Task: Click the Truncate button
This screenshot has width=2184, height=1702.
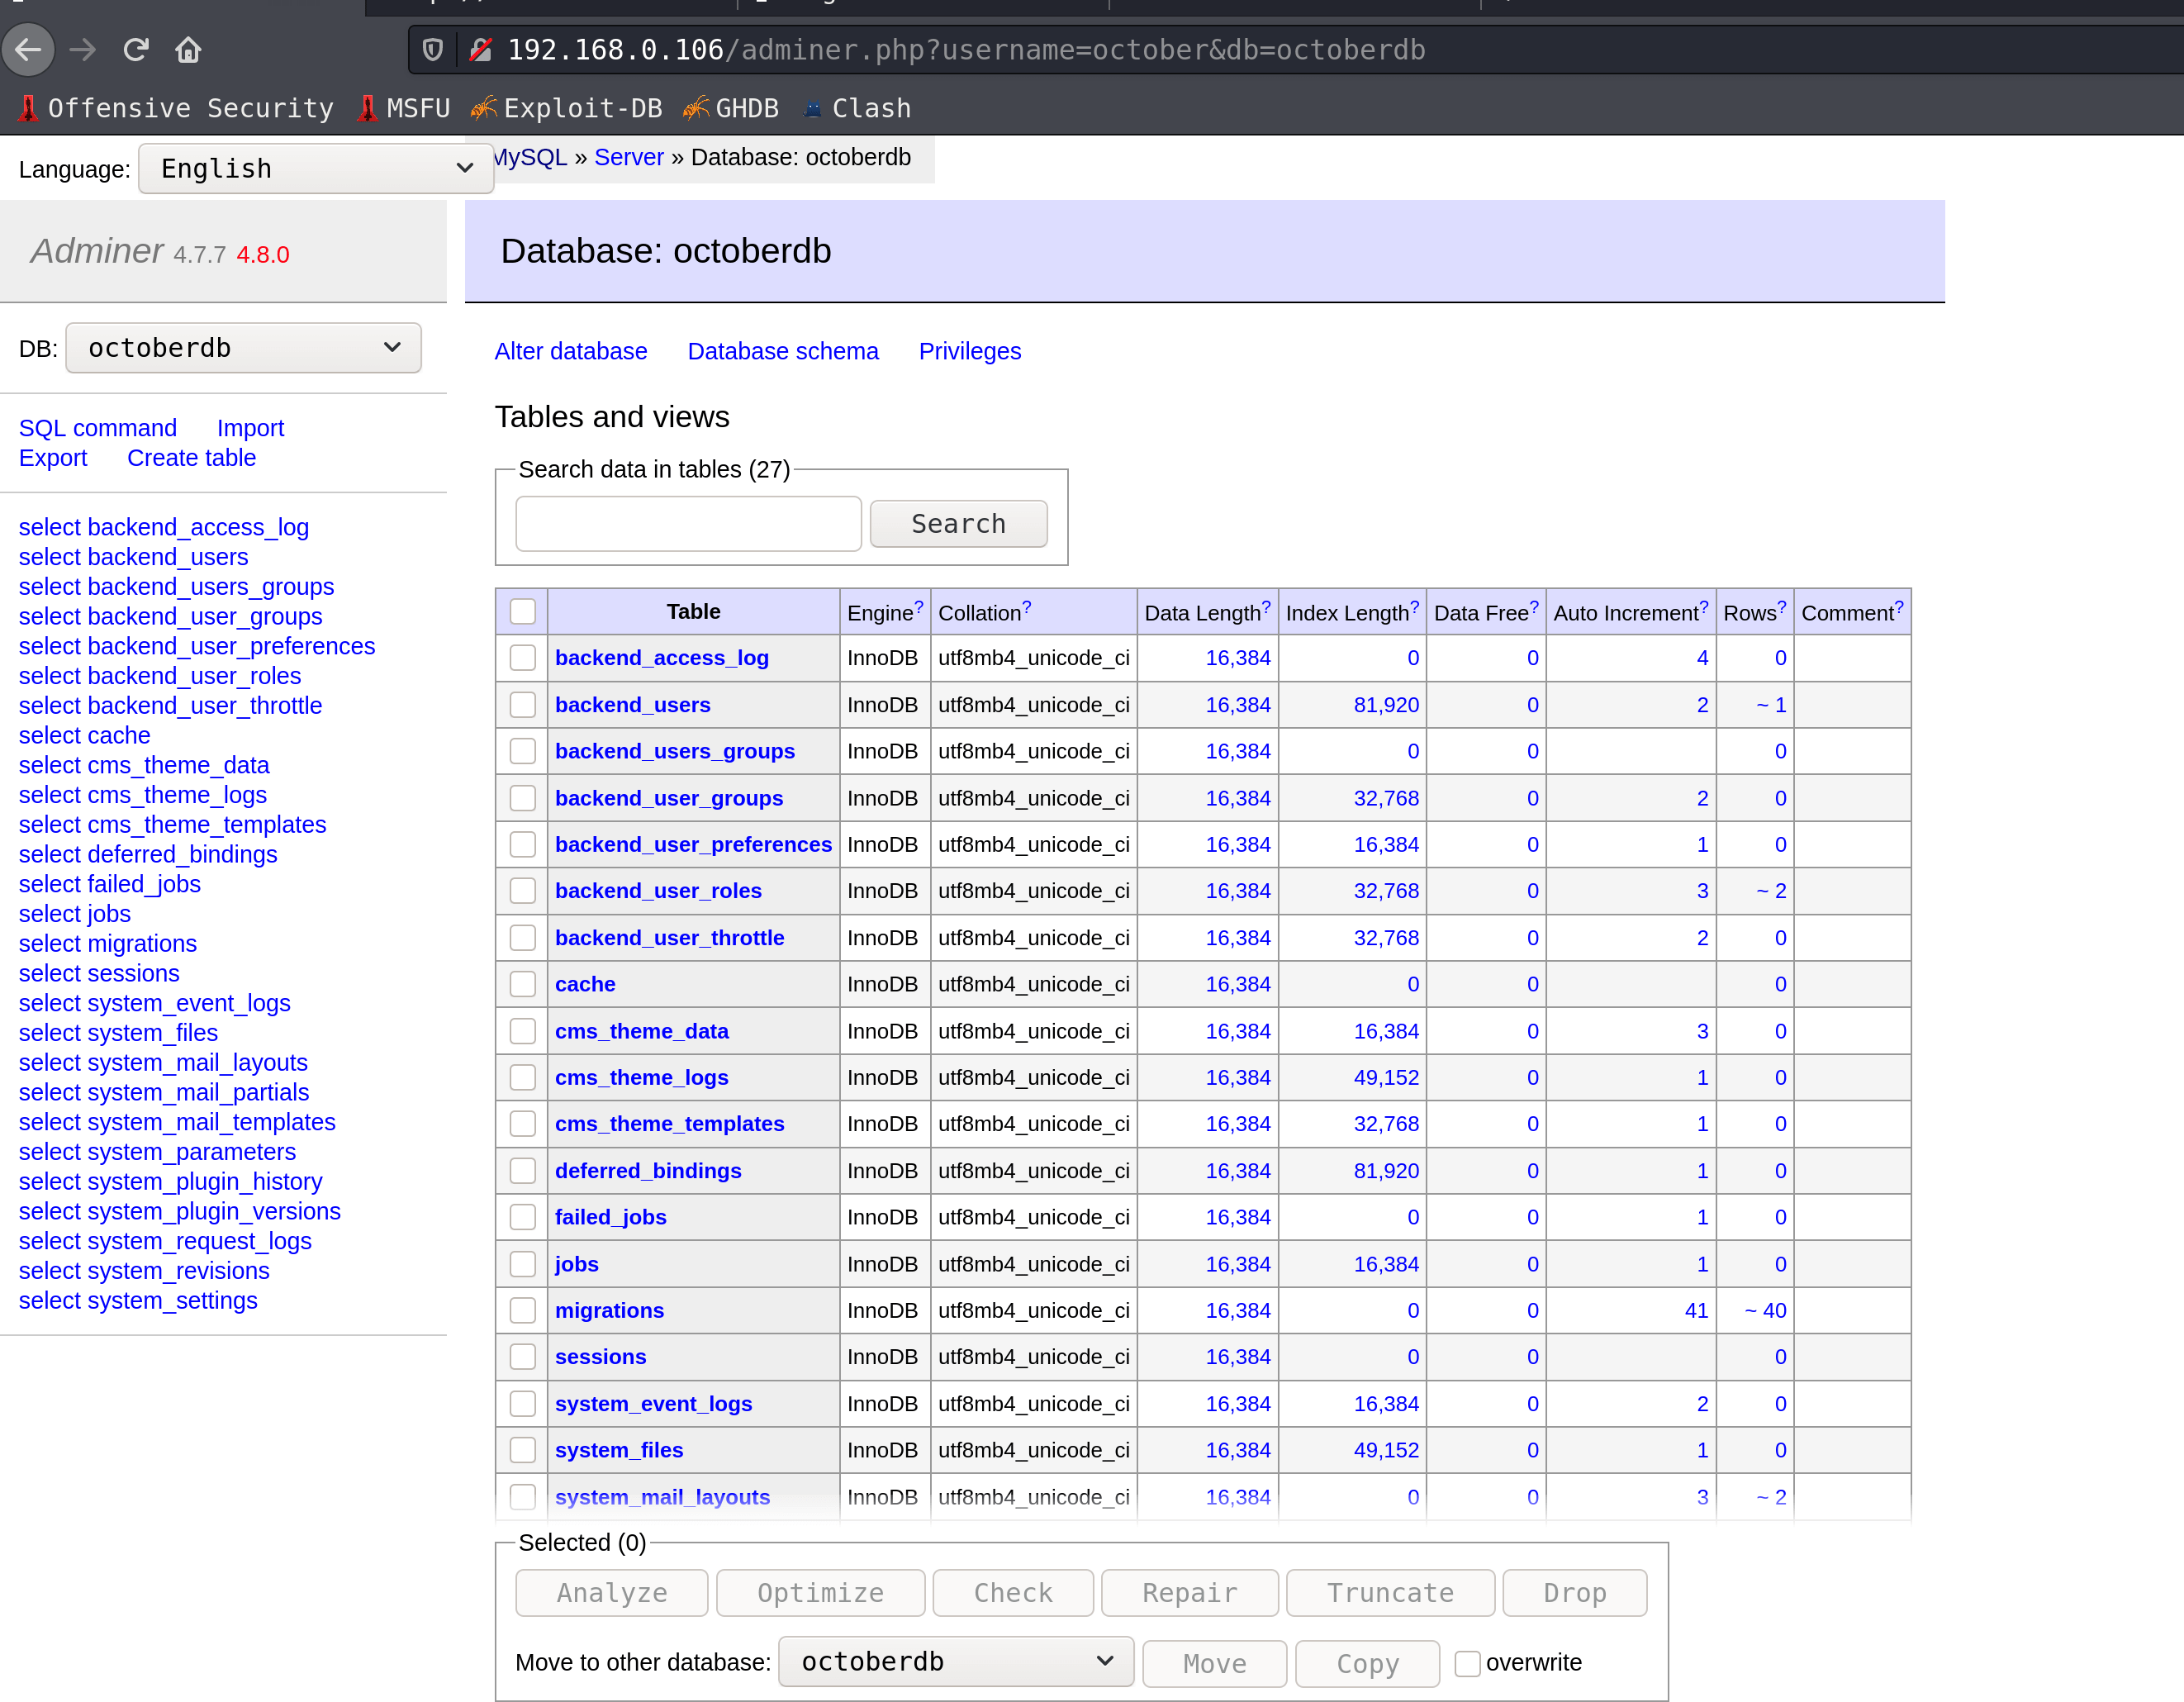Action: (1389, 1592)
